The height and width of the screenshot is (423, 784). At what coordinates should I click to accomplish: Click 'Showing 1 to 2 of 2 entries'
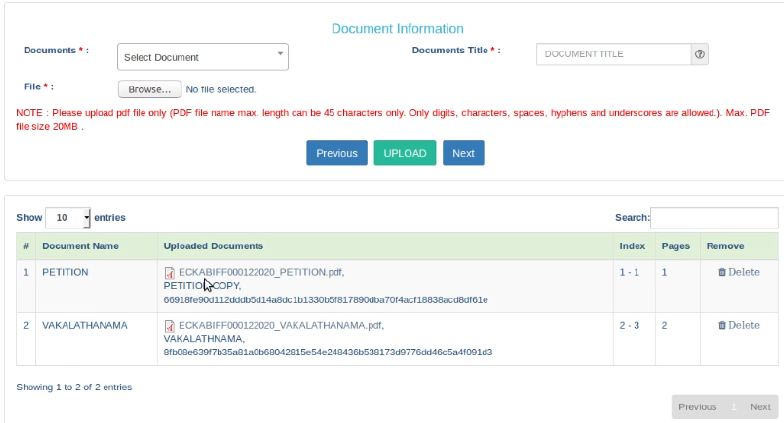(74, 387)
